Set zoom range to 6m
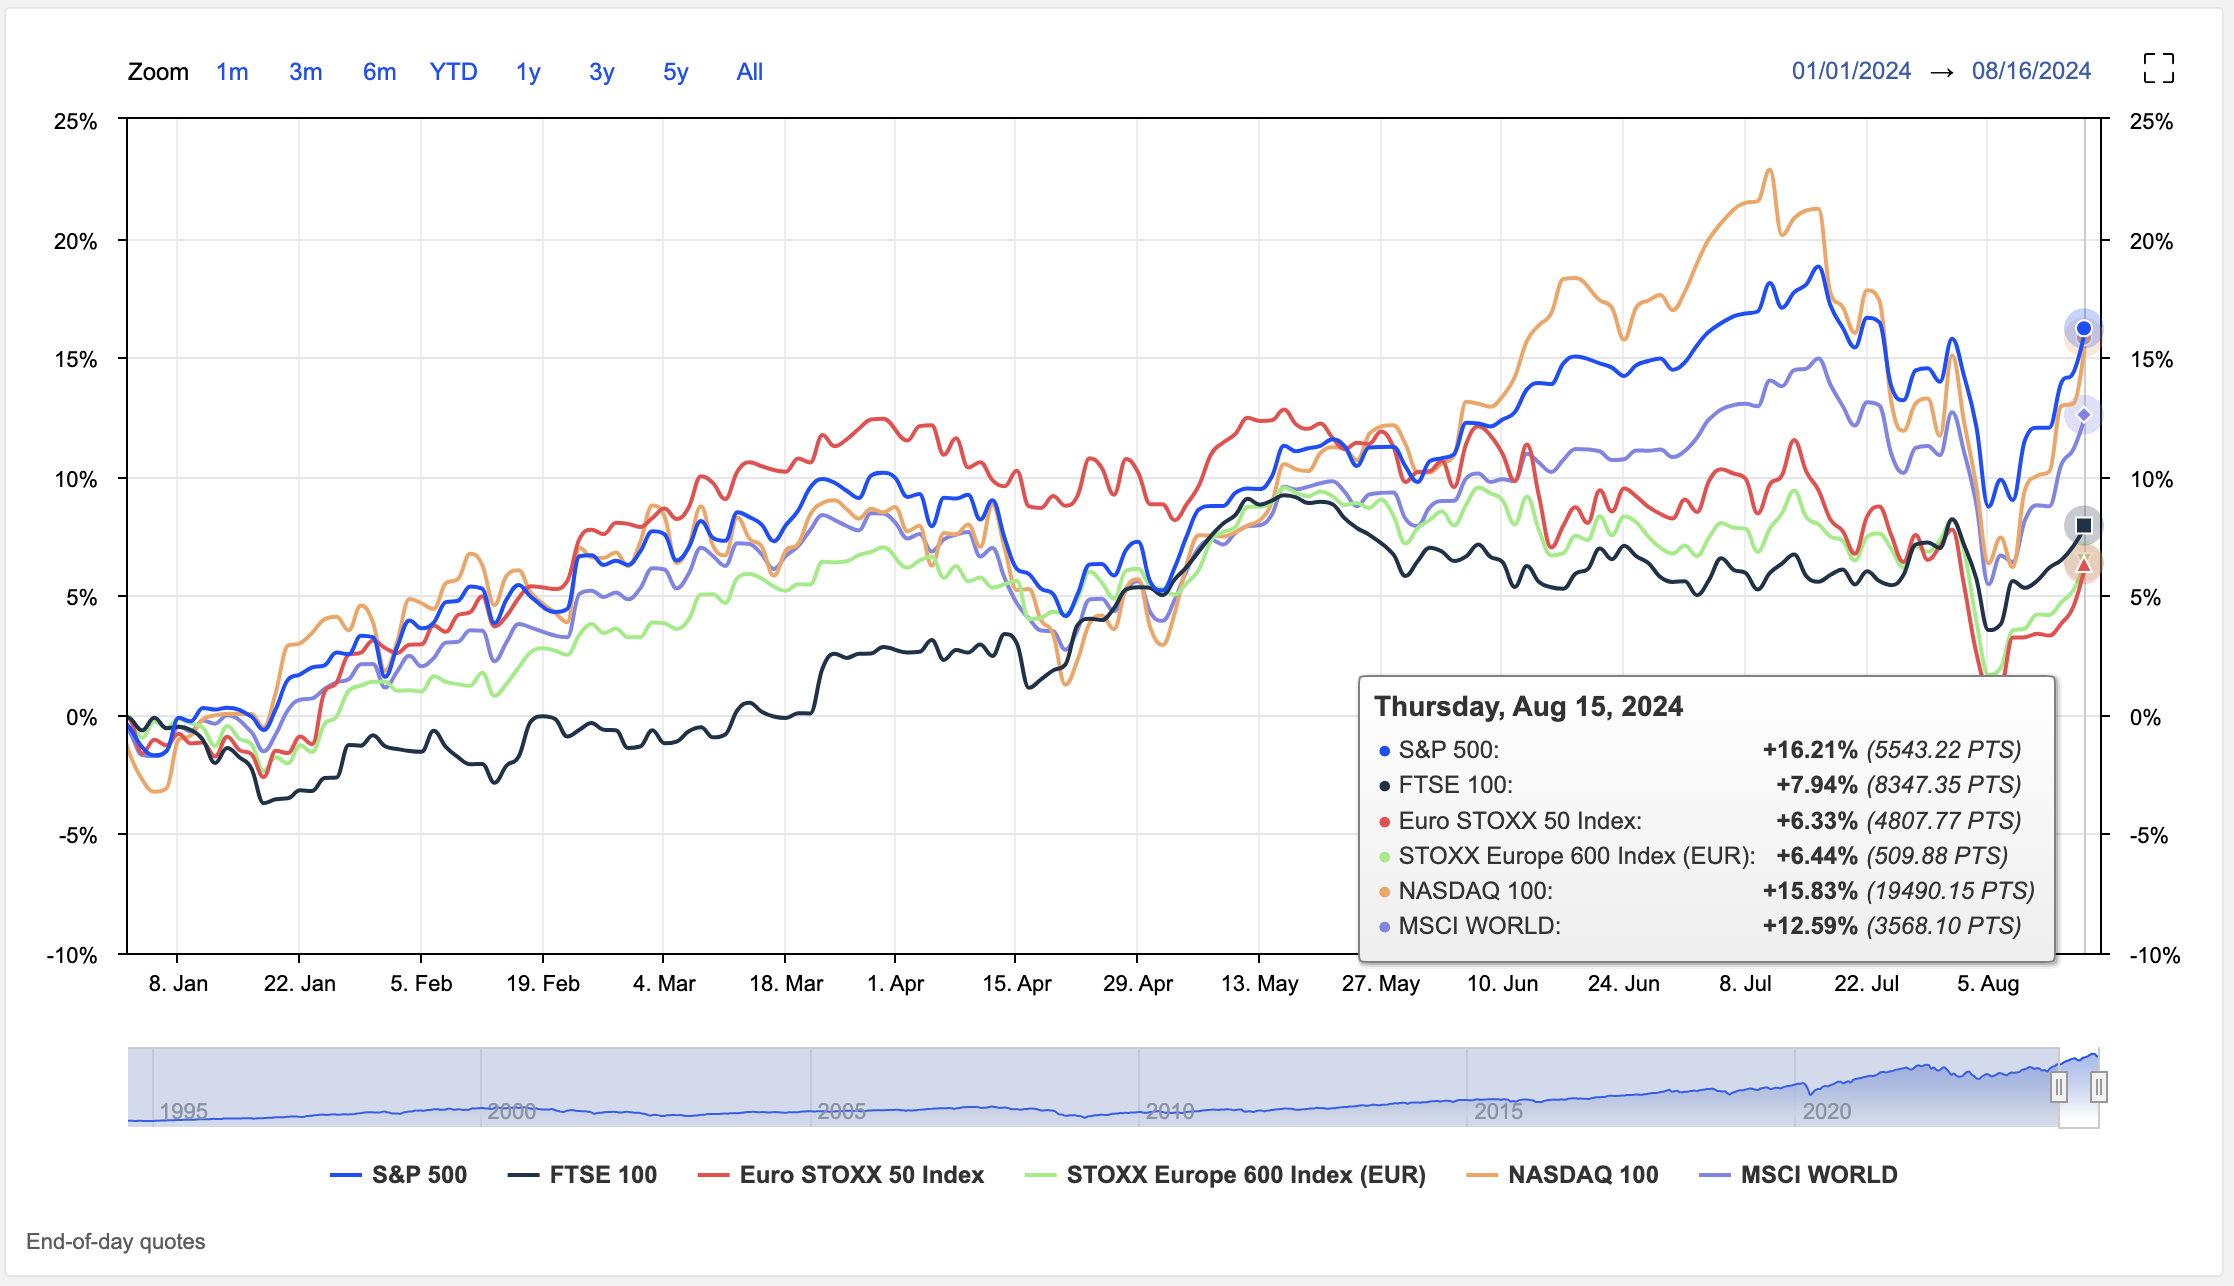The height and width of the screenshot is (1286, 2234). point(380,72)
